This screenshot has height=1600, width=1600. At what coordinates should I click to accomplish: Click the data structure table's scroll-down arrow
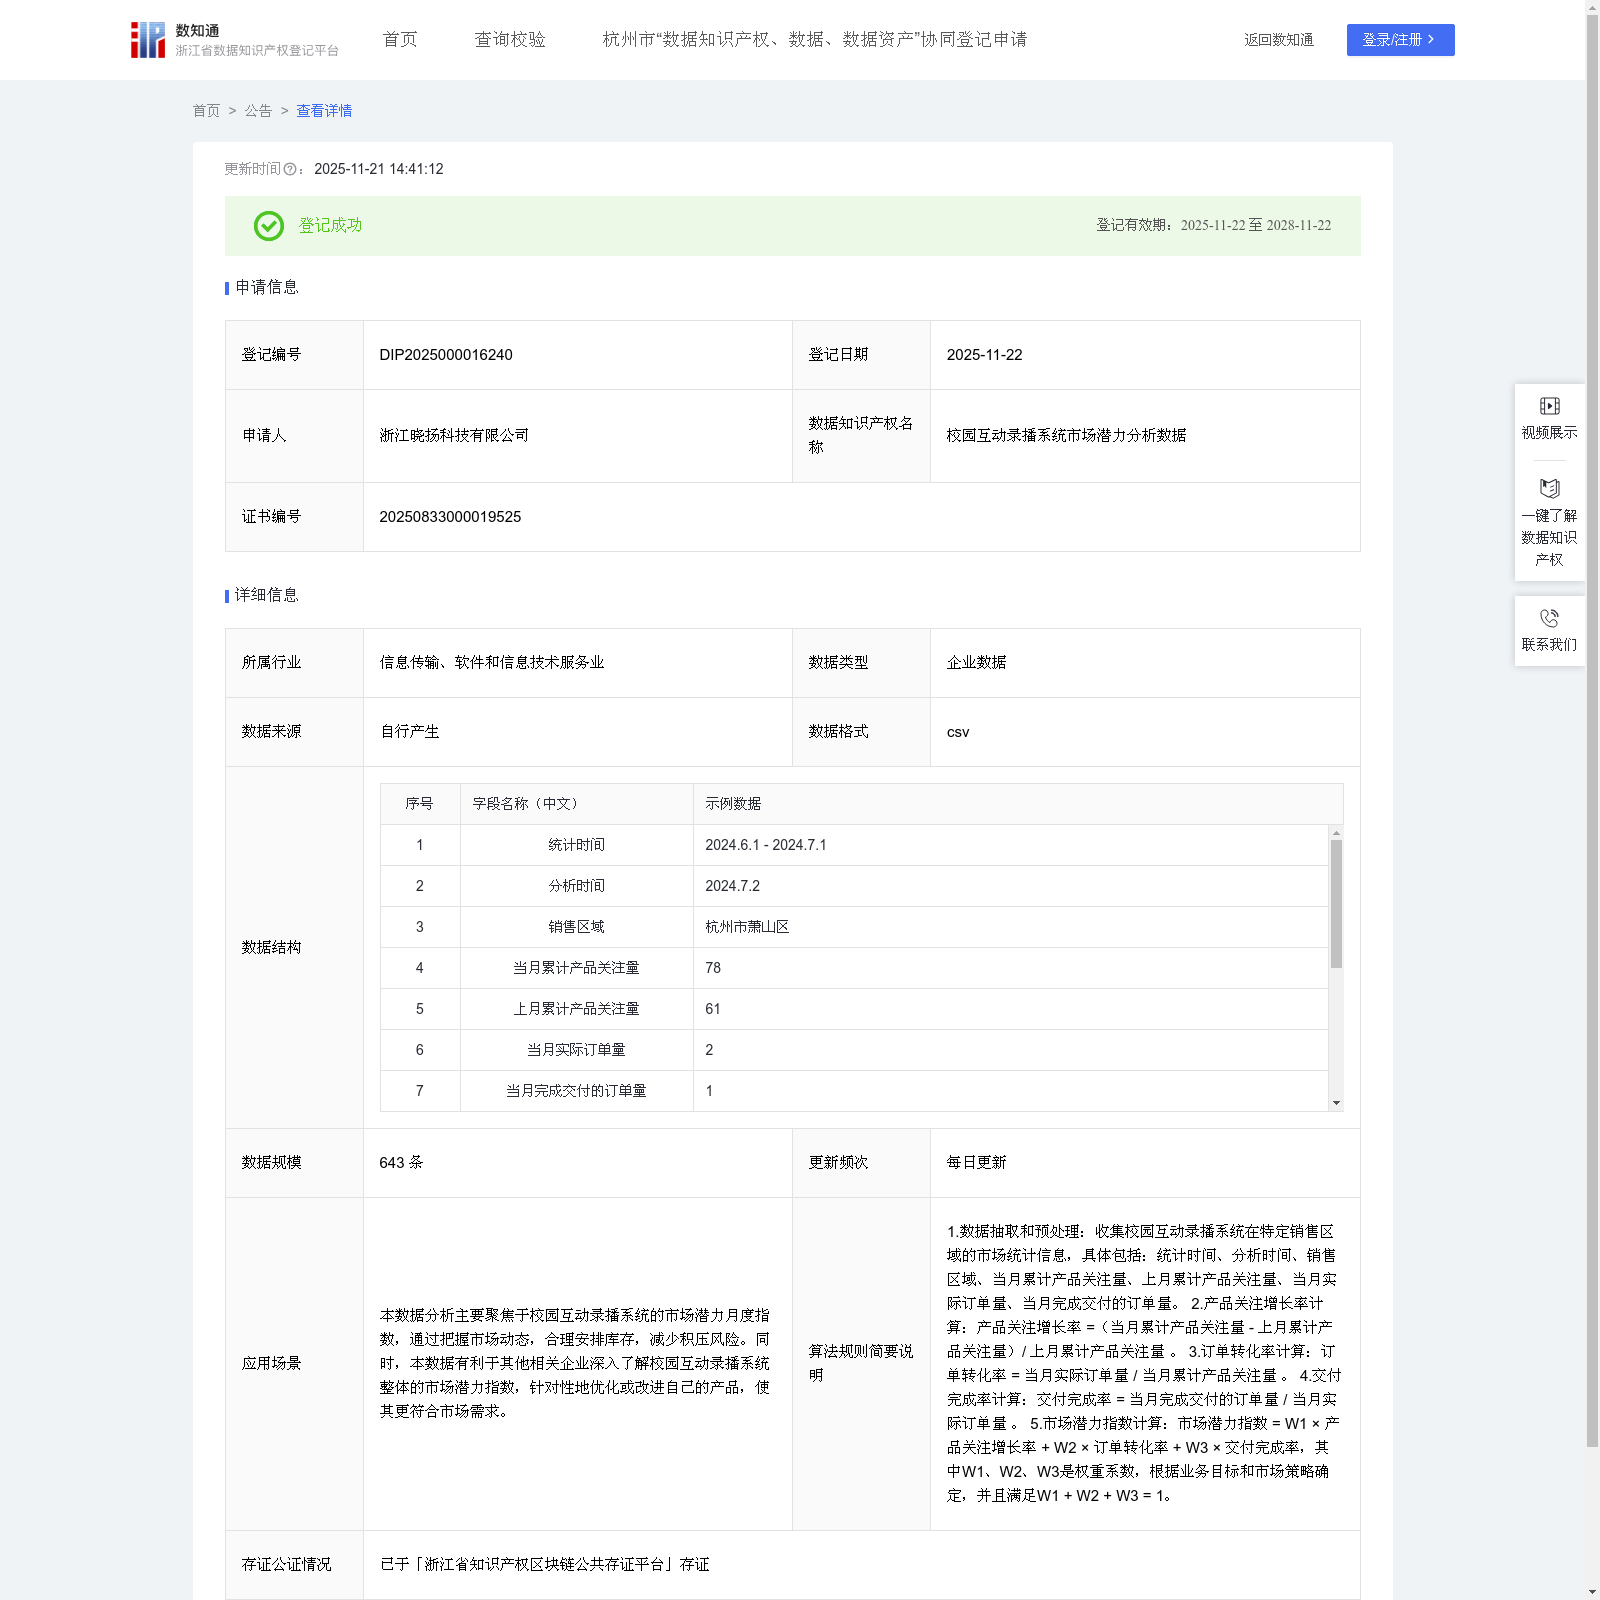pyautogui.click(x=1336, y=1103)
